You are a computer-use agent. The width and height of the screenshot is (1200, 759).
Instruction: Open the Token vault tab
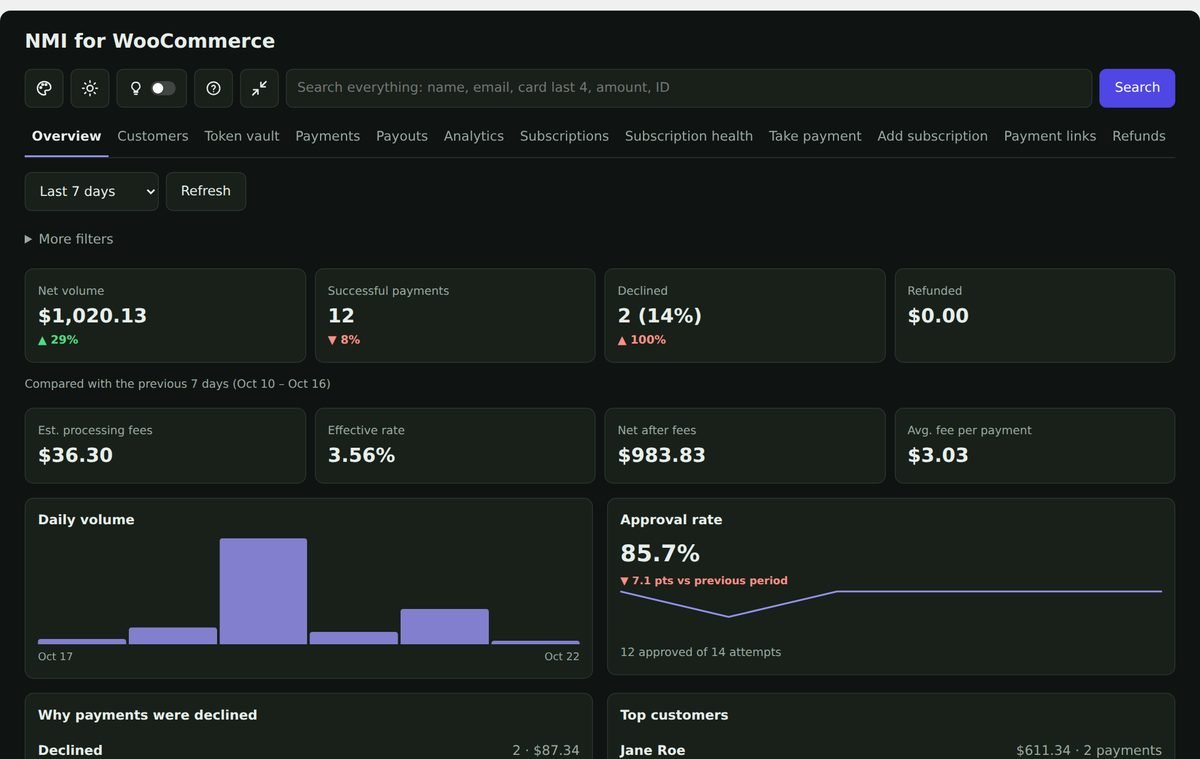coord(242,136)
